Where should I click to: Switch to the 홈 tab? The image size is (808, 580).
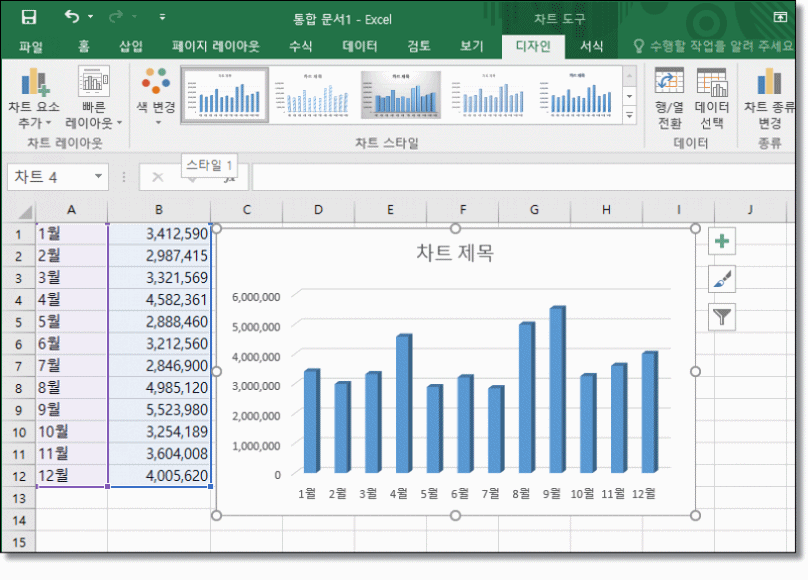pos(84,47)
